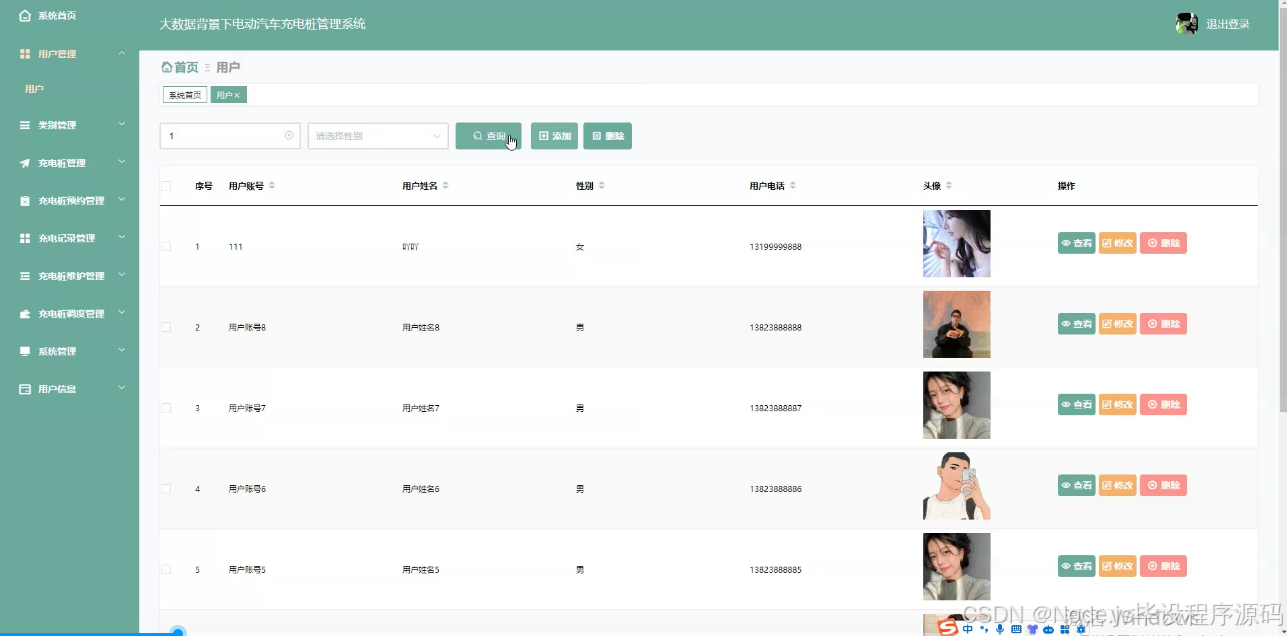Image resolution: width=1287 pixels, height=636 pixels.
Task: Tick the checkbox for 用户账号5 row
Action: tap(166, 569)
